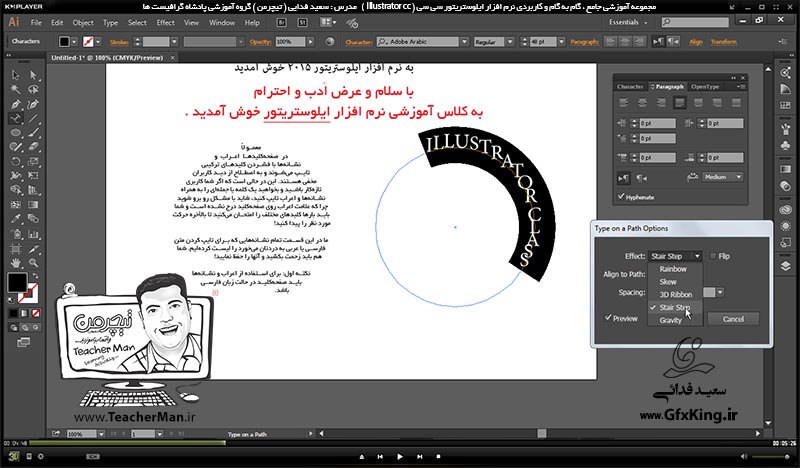
Task: Swap fill and stroke colors arrow
Action: 35,276
